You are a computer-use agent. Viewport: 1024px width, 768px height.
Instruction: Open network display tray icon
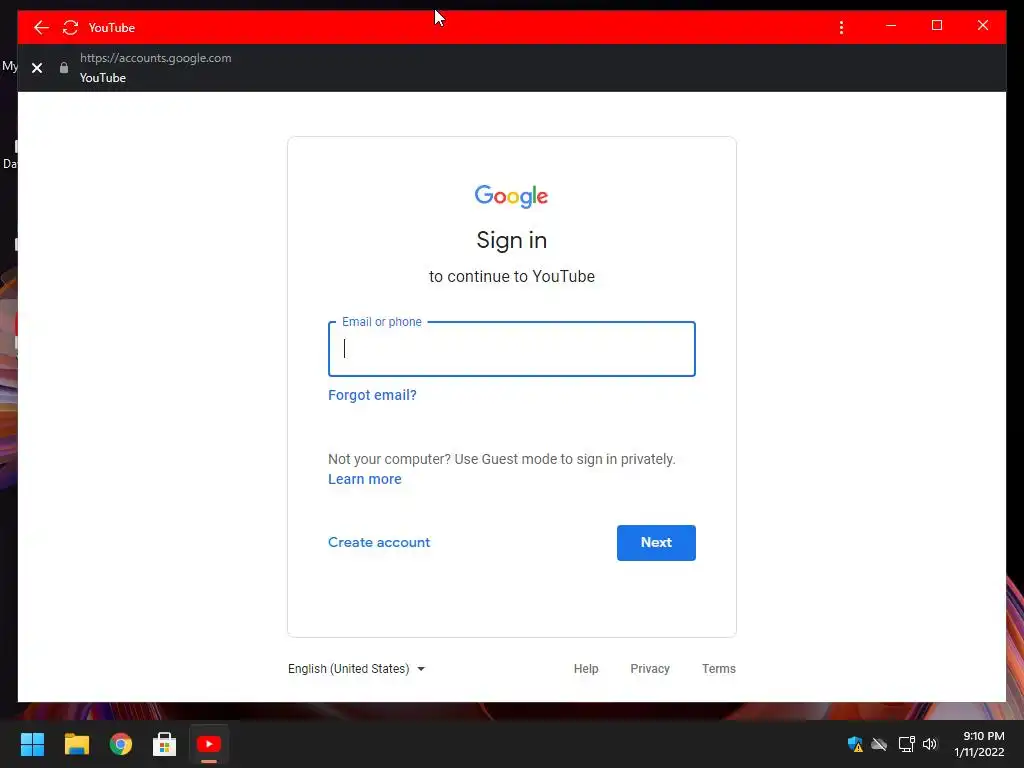pos(906,744)
